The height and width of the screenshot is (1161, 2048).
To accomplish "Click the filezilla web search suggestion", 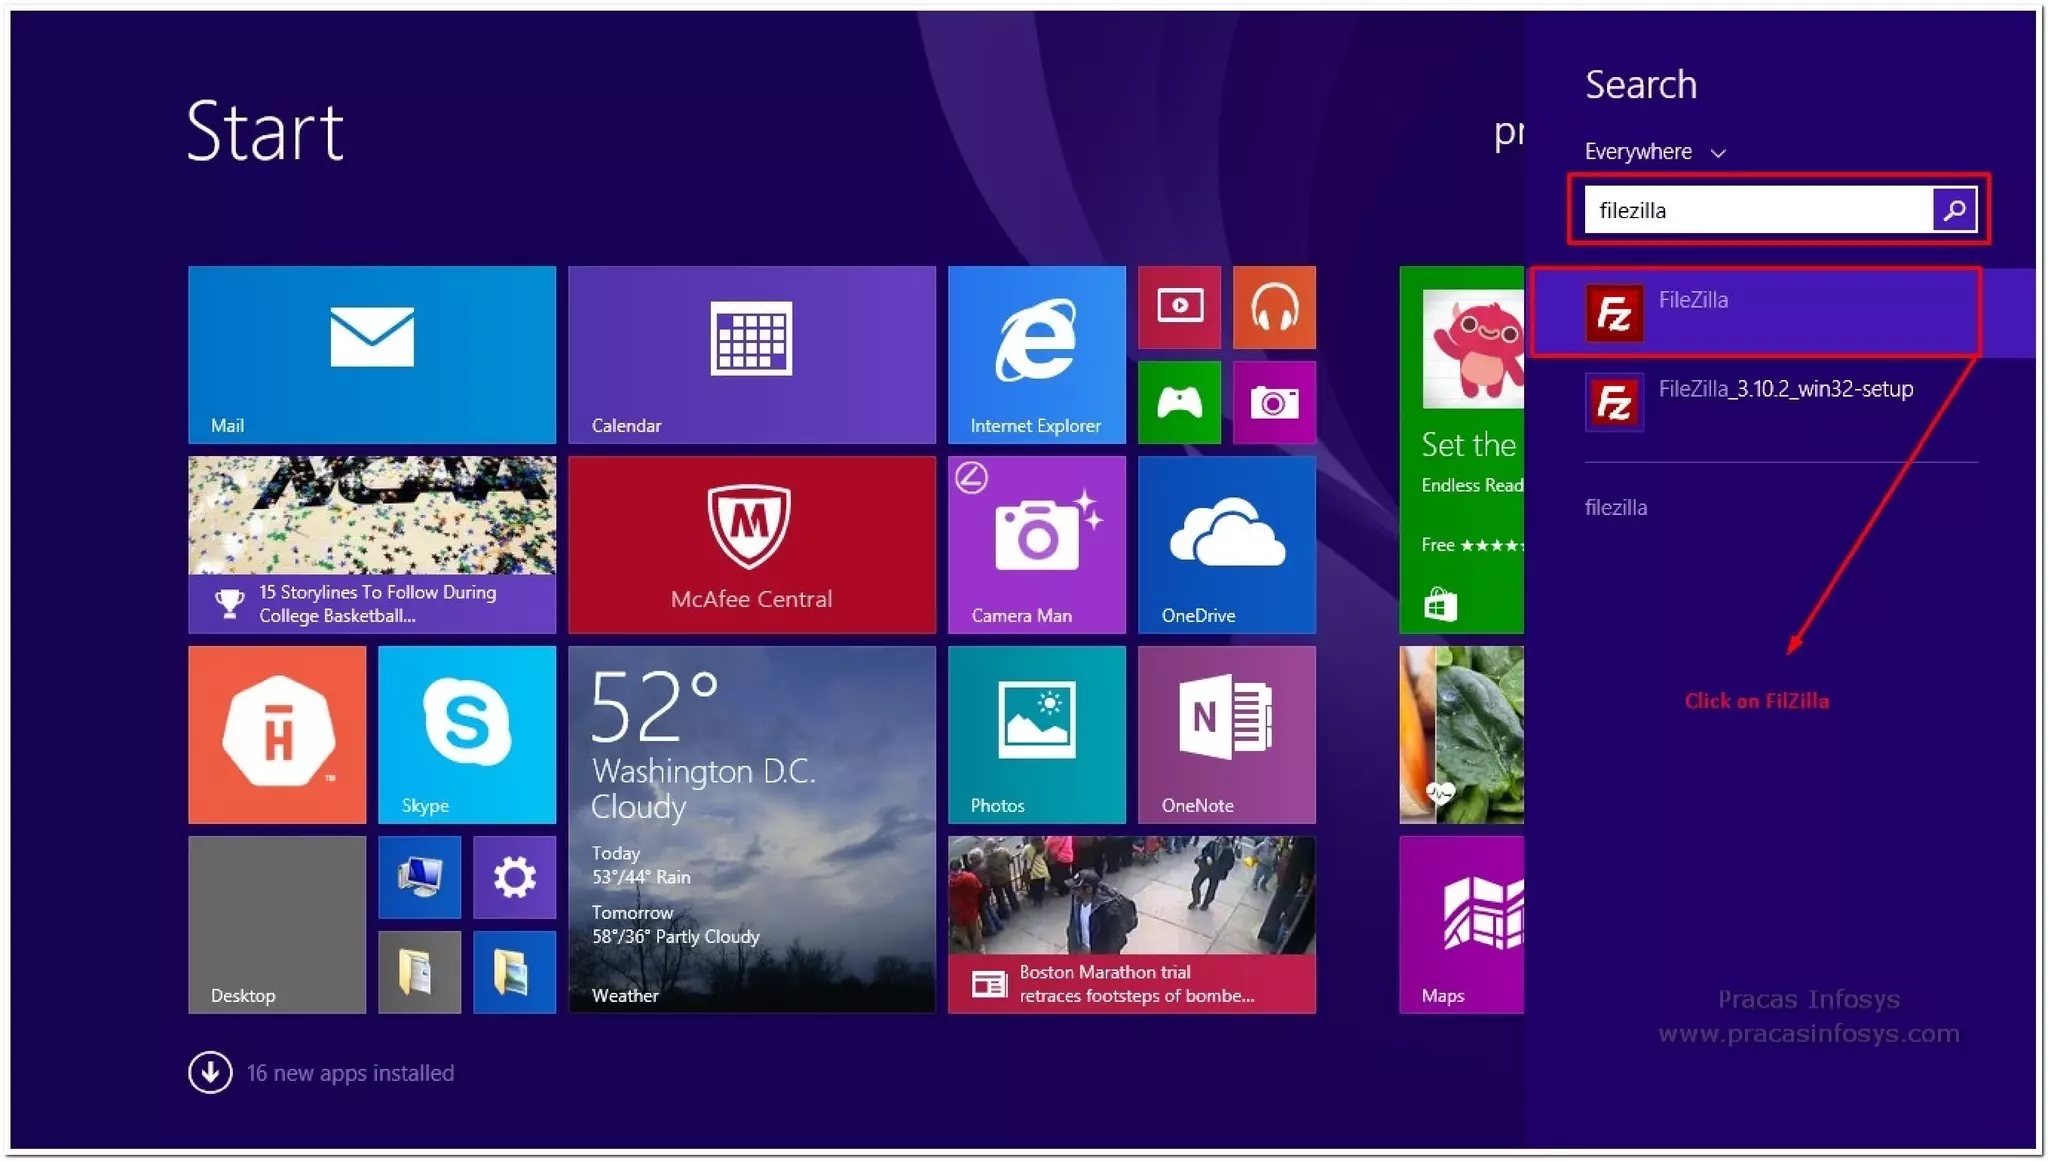I will coord(1616,507).
